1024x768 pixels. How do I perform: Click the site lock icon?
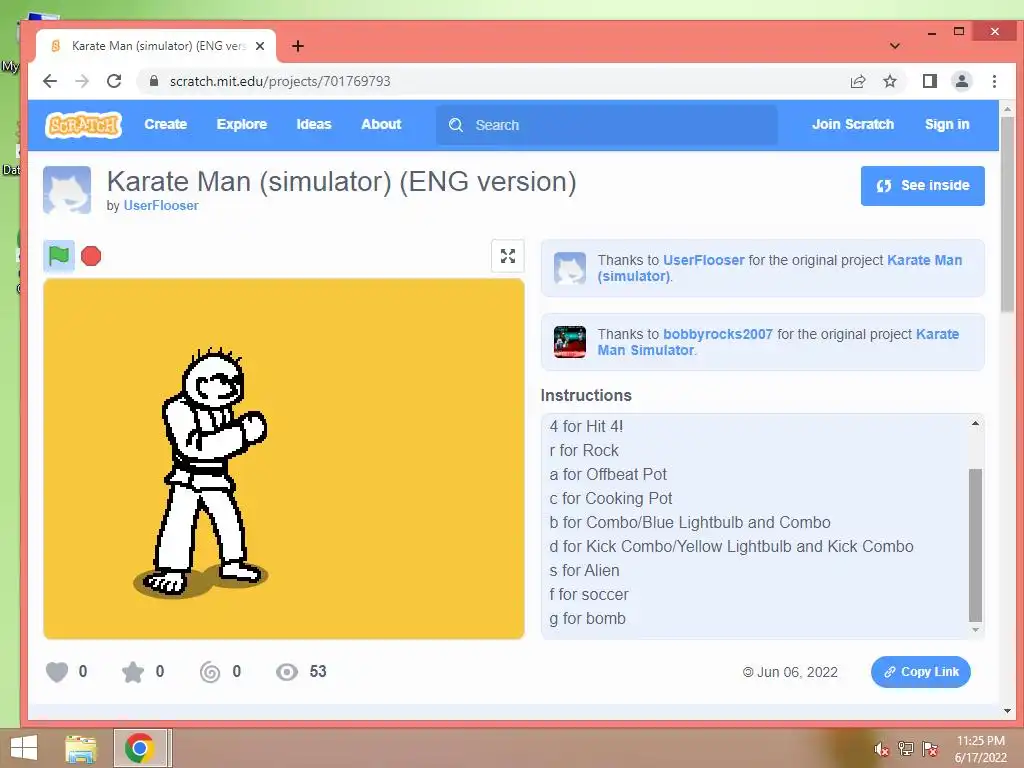click(x=153, y=81)
